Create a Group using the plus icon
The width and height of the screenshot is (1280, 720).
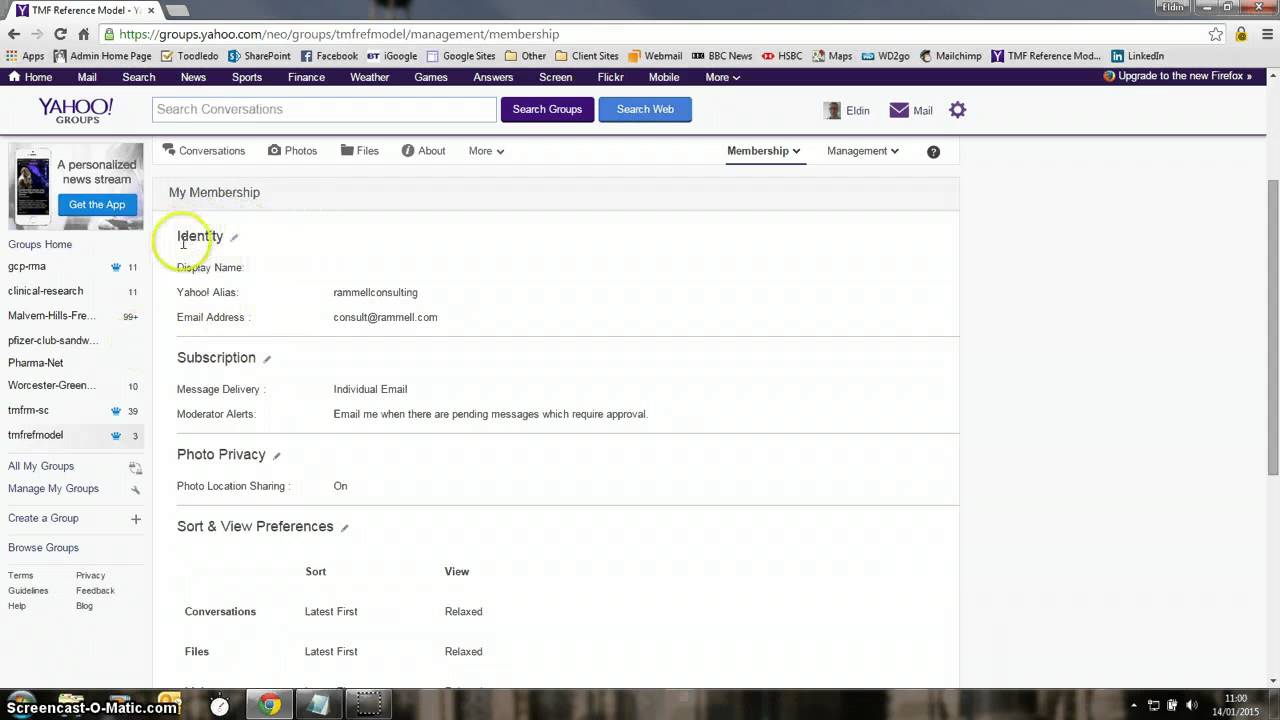click(135, 518)
